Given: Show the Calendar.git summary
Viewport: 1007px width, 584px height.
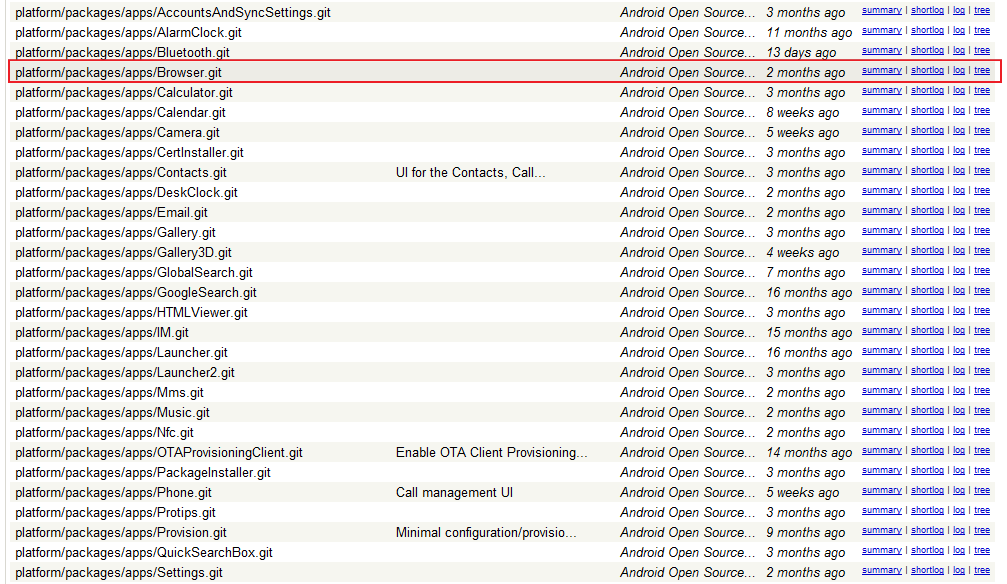Looking at the screenshot, I should coord(882,110).
